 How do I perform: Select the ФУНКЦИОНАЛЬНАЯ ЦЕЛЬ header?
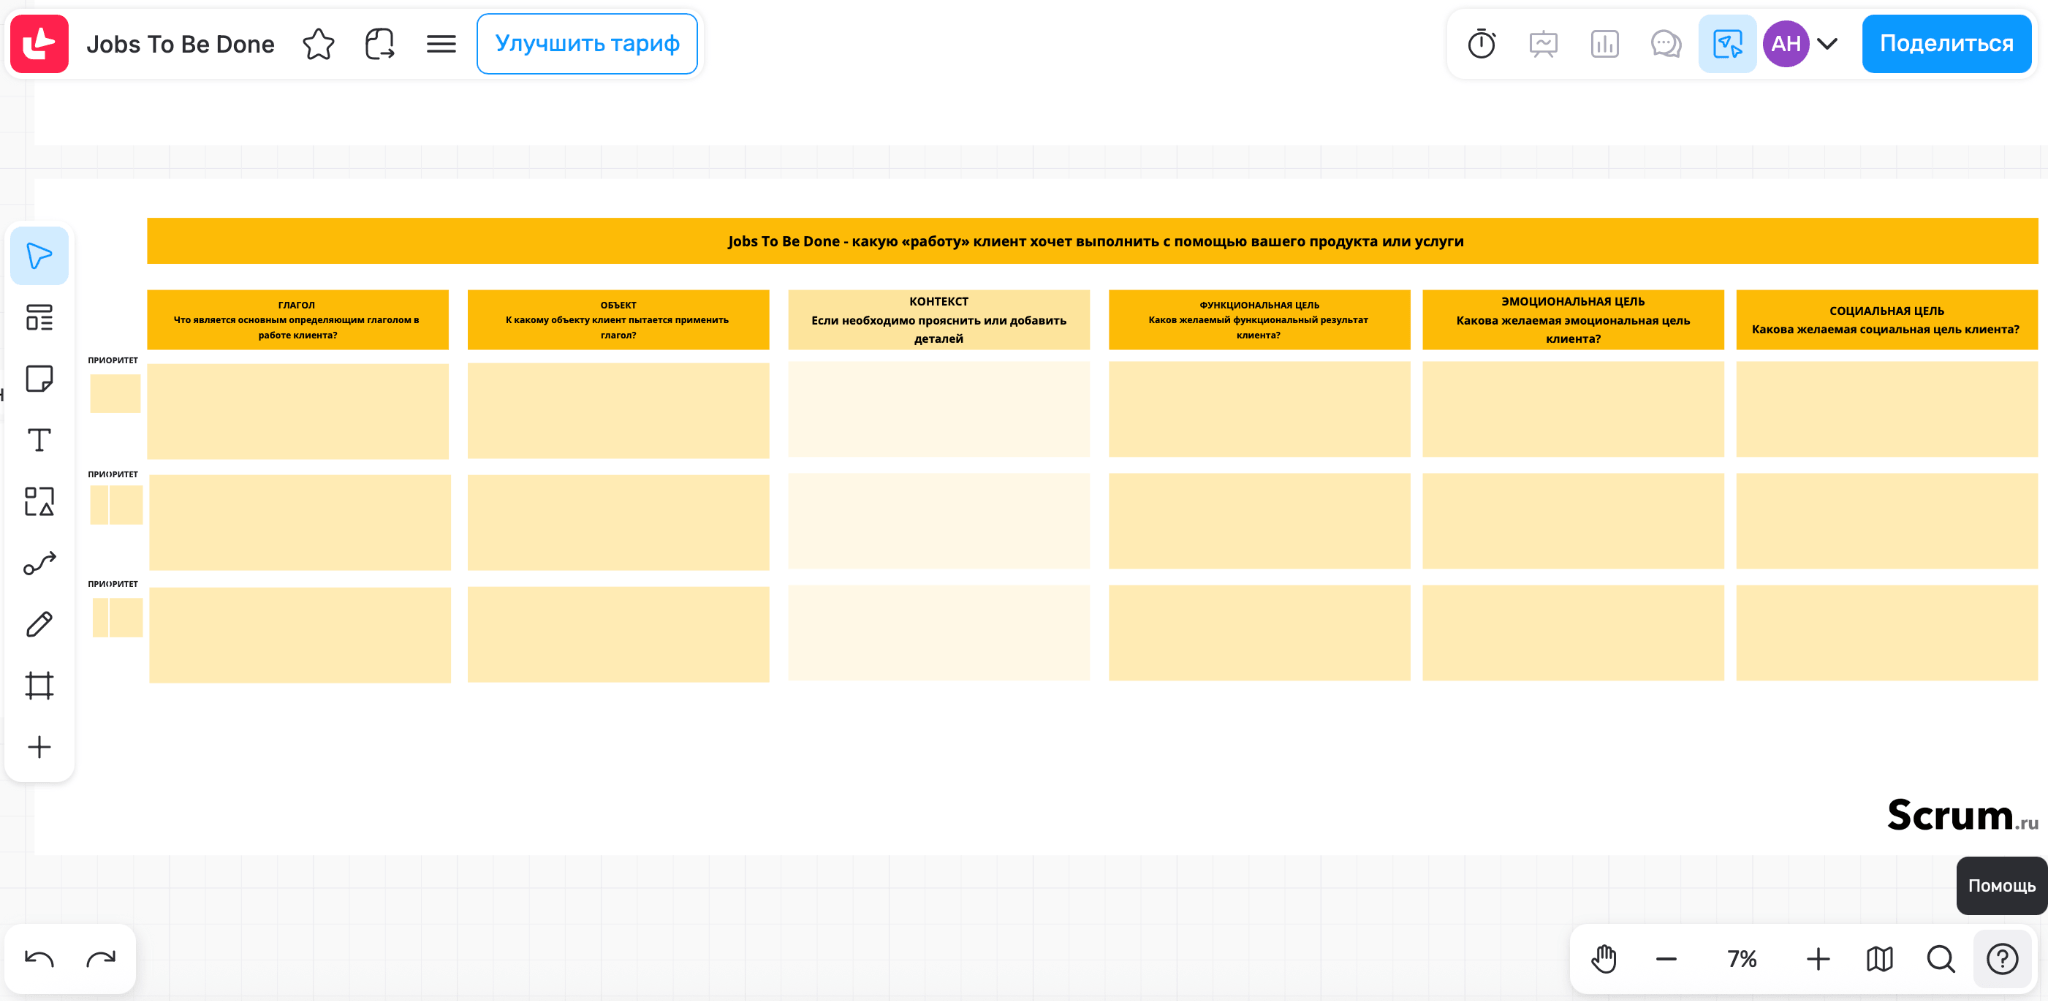[x=1259, y=320]
